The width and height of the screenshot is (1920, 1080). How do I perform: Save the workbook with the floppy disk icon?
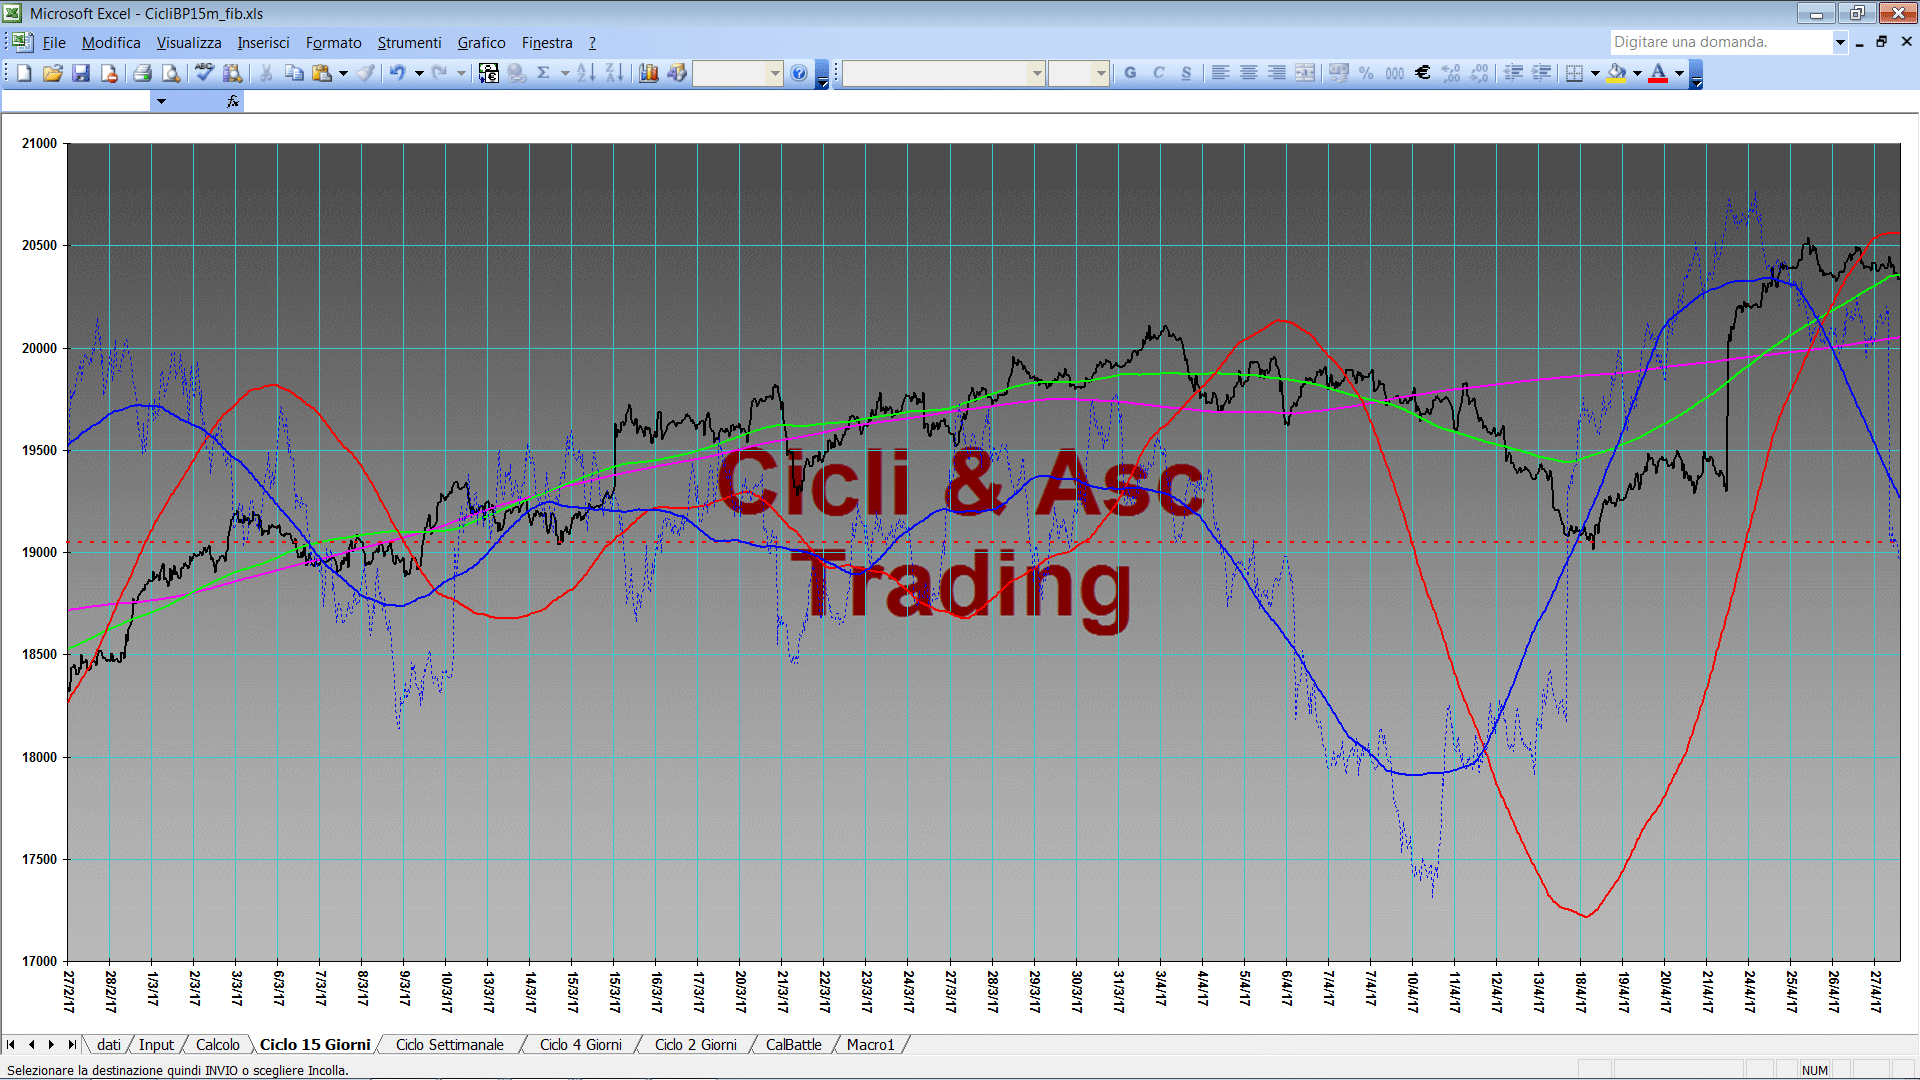tap(81, 73)
